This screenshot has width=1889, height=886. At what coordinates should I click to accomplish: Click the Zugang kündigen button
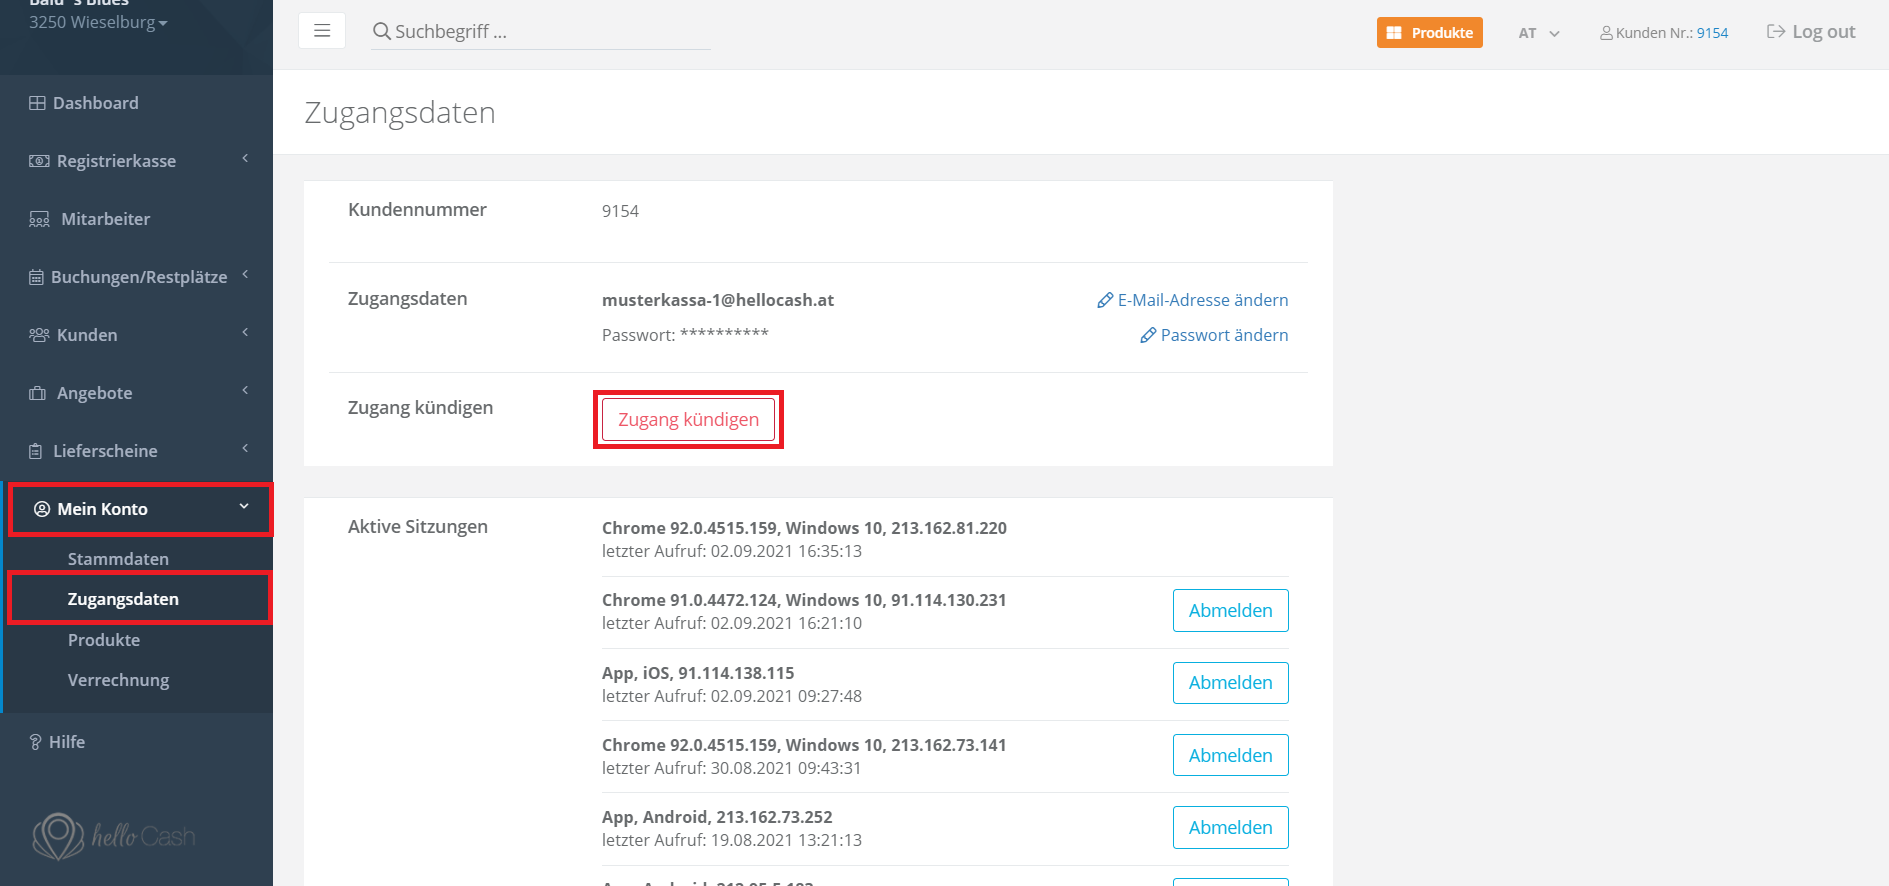point(688,420)
